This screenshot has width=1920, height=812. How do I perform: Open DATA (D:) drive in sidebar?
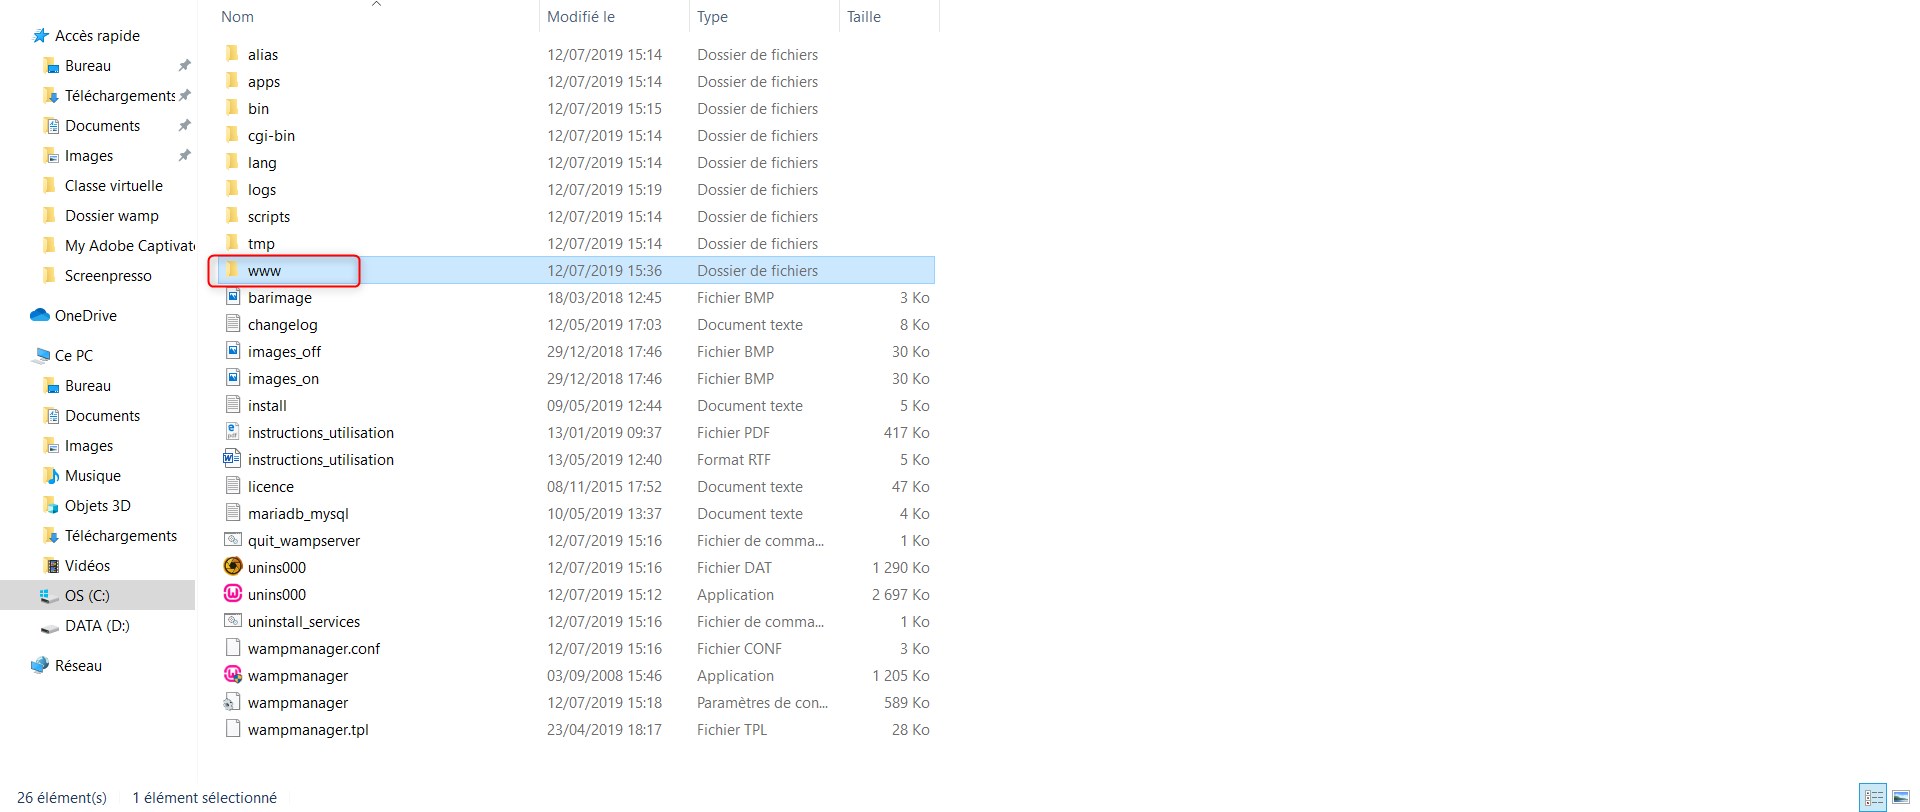point(97,625)
